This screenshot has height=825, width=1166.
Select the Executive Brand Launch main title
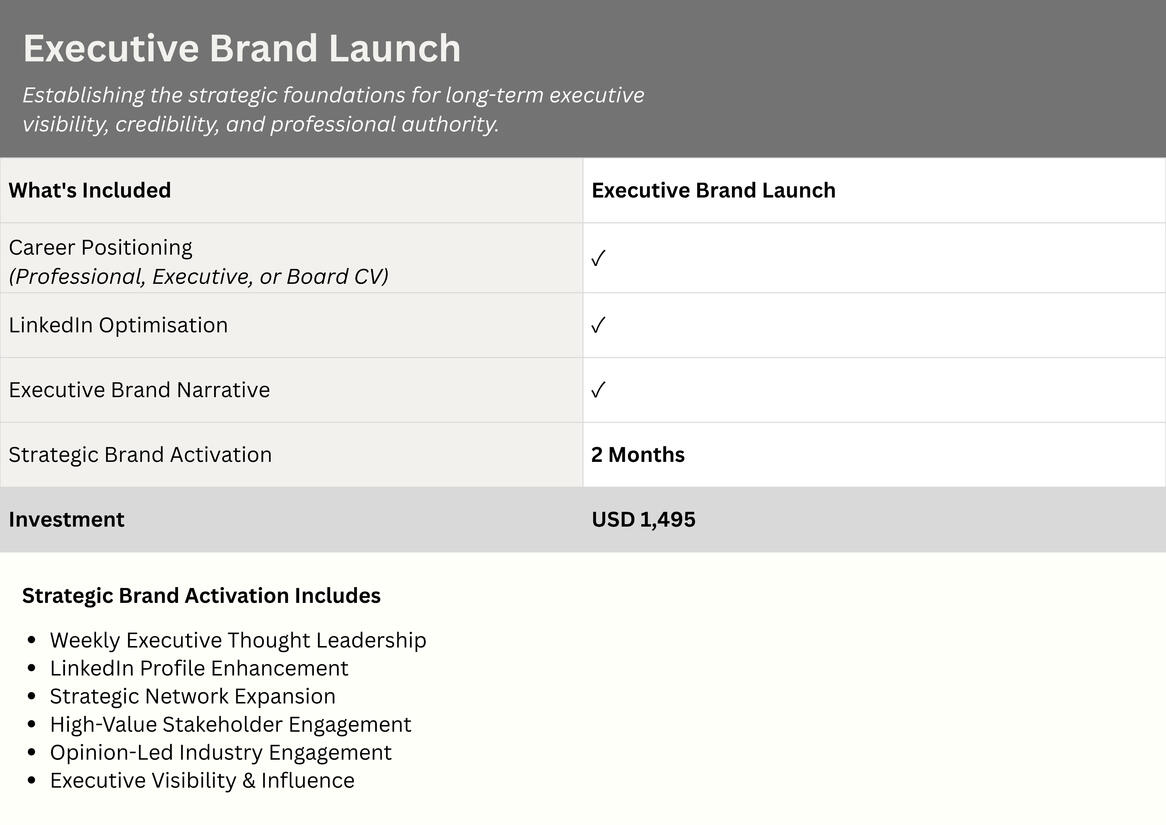[242, 48]
